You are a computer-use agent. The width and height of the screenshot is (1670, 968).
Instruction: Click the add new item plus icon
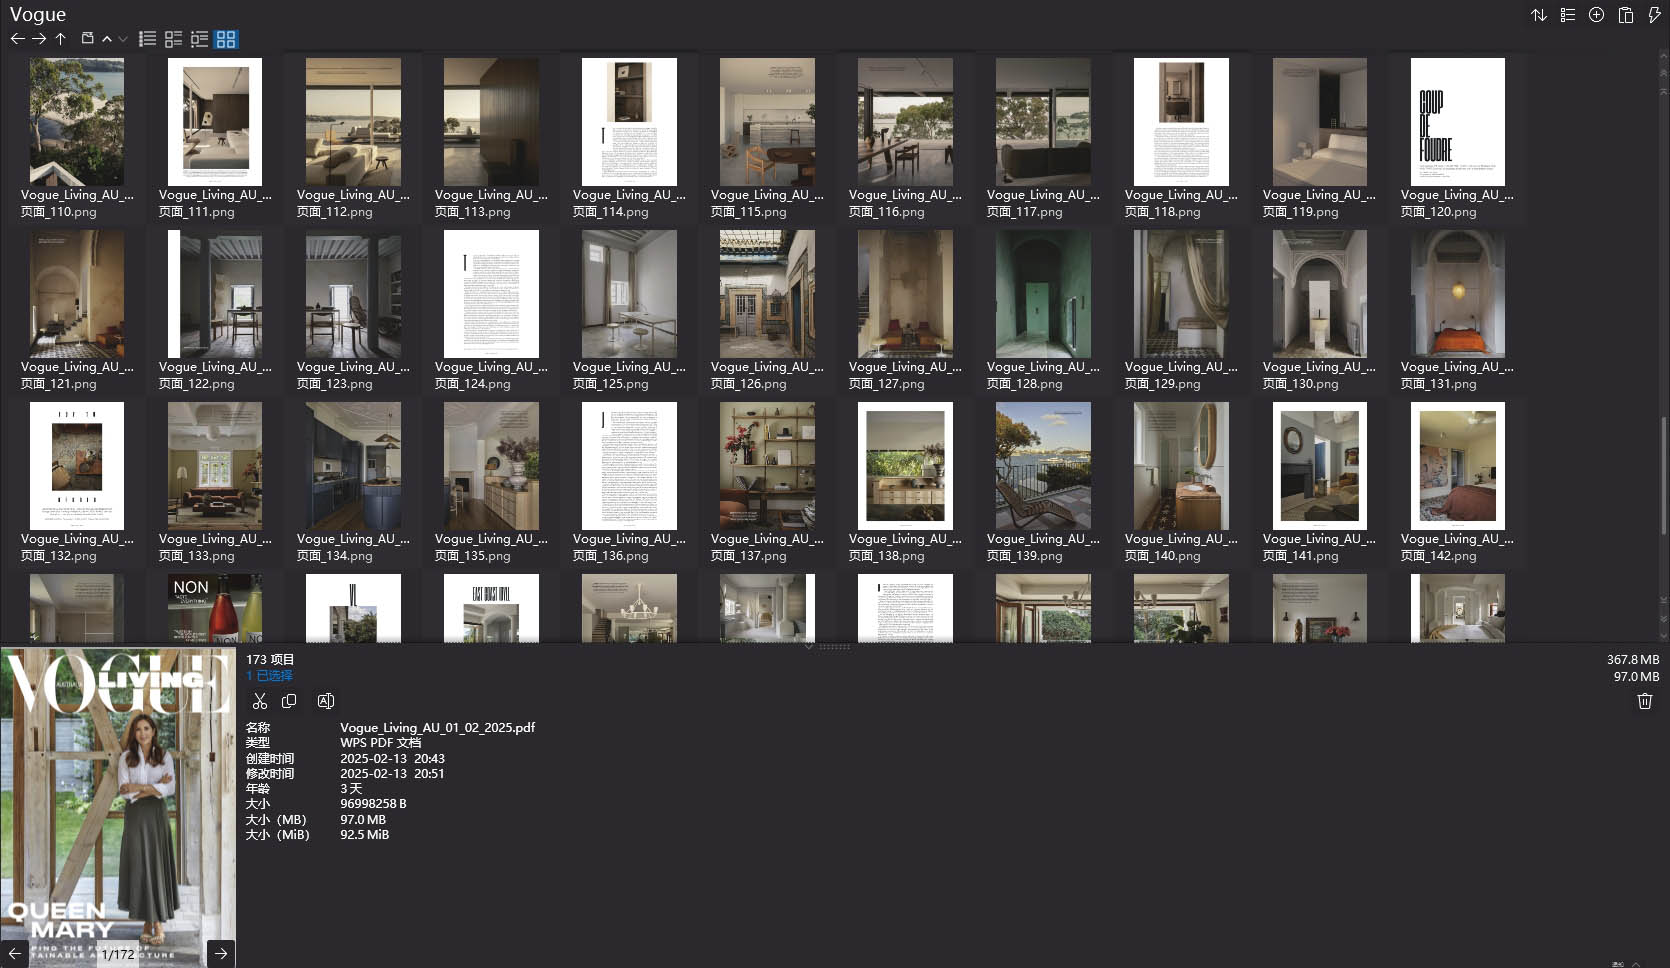point(1596,15)
